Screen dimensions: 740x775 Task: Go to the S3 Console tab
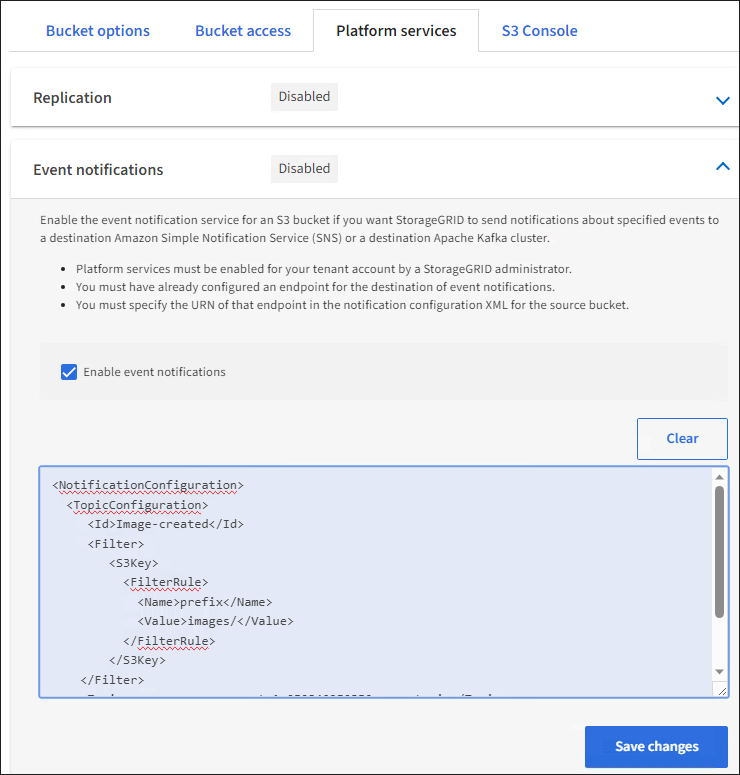pyautogui.click(x=539, y=31)
